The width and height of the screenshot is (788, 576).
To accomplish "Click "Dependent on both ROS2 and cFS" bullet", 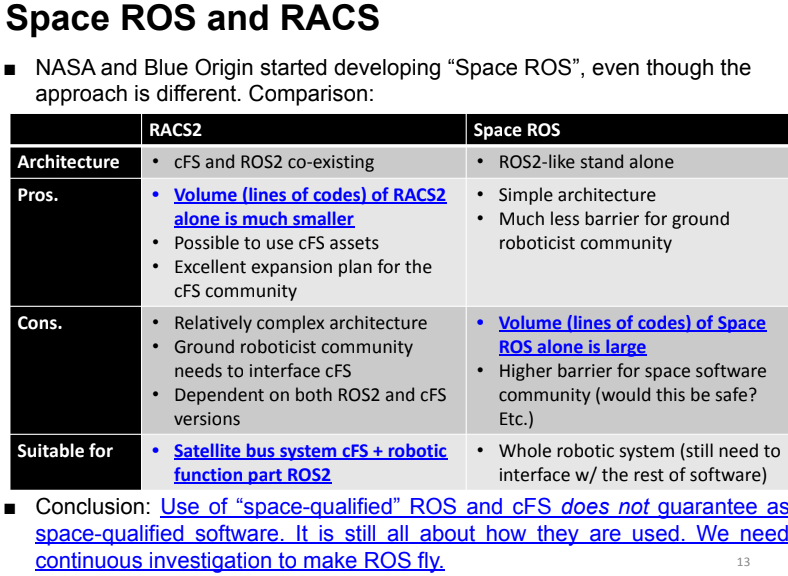I will click(310, 395).
